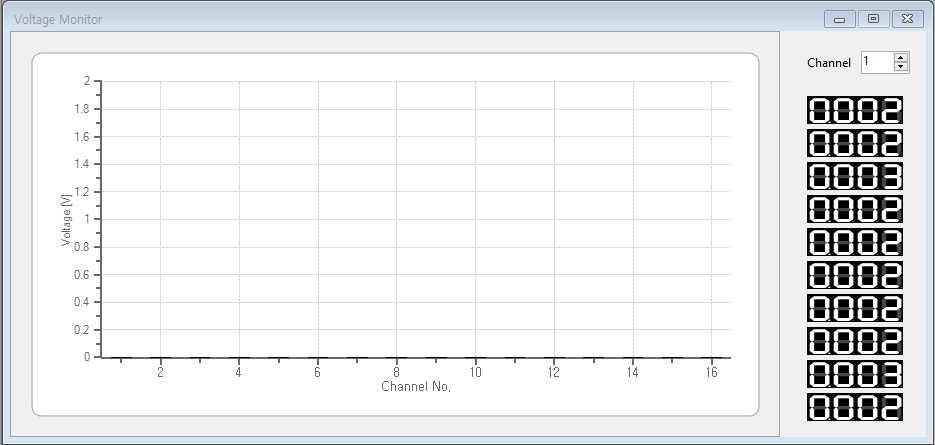Click the 'Channel' label text
This screenshot has height=445, width=935.
coord(829,63)
